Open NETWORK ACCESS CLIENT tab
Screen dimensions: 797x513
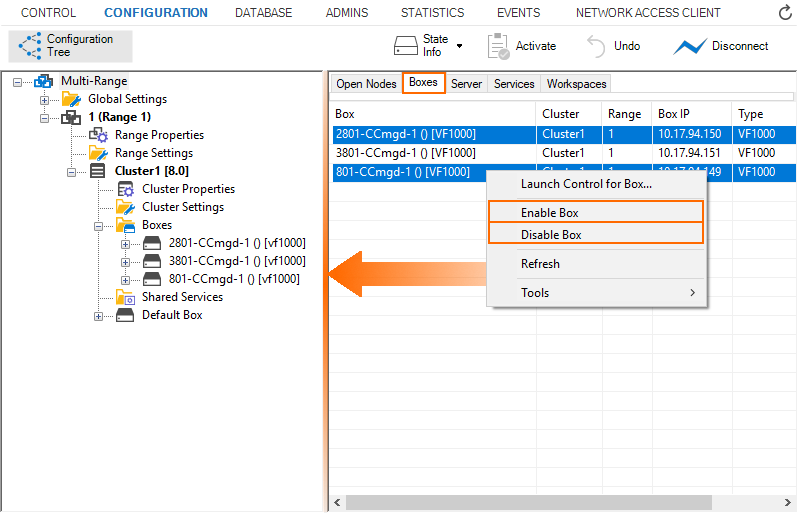click(648, 13)
